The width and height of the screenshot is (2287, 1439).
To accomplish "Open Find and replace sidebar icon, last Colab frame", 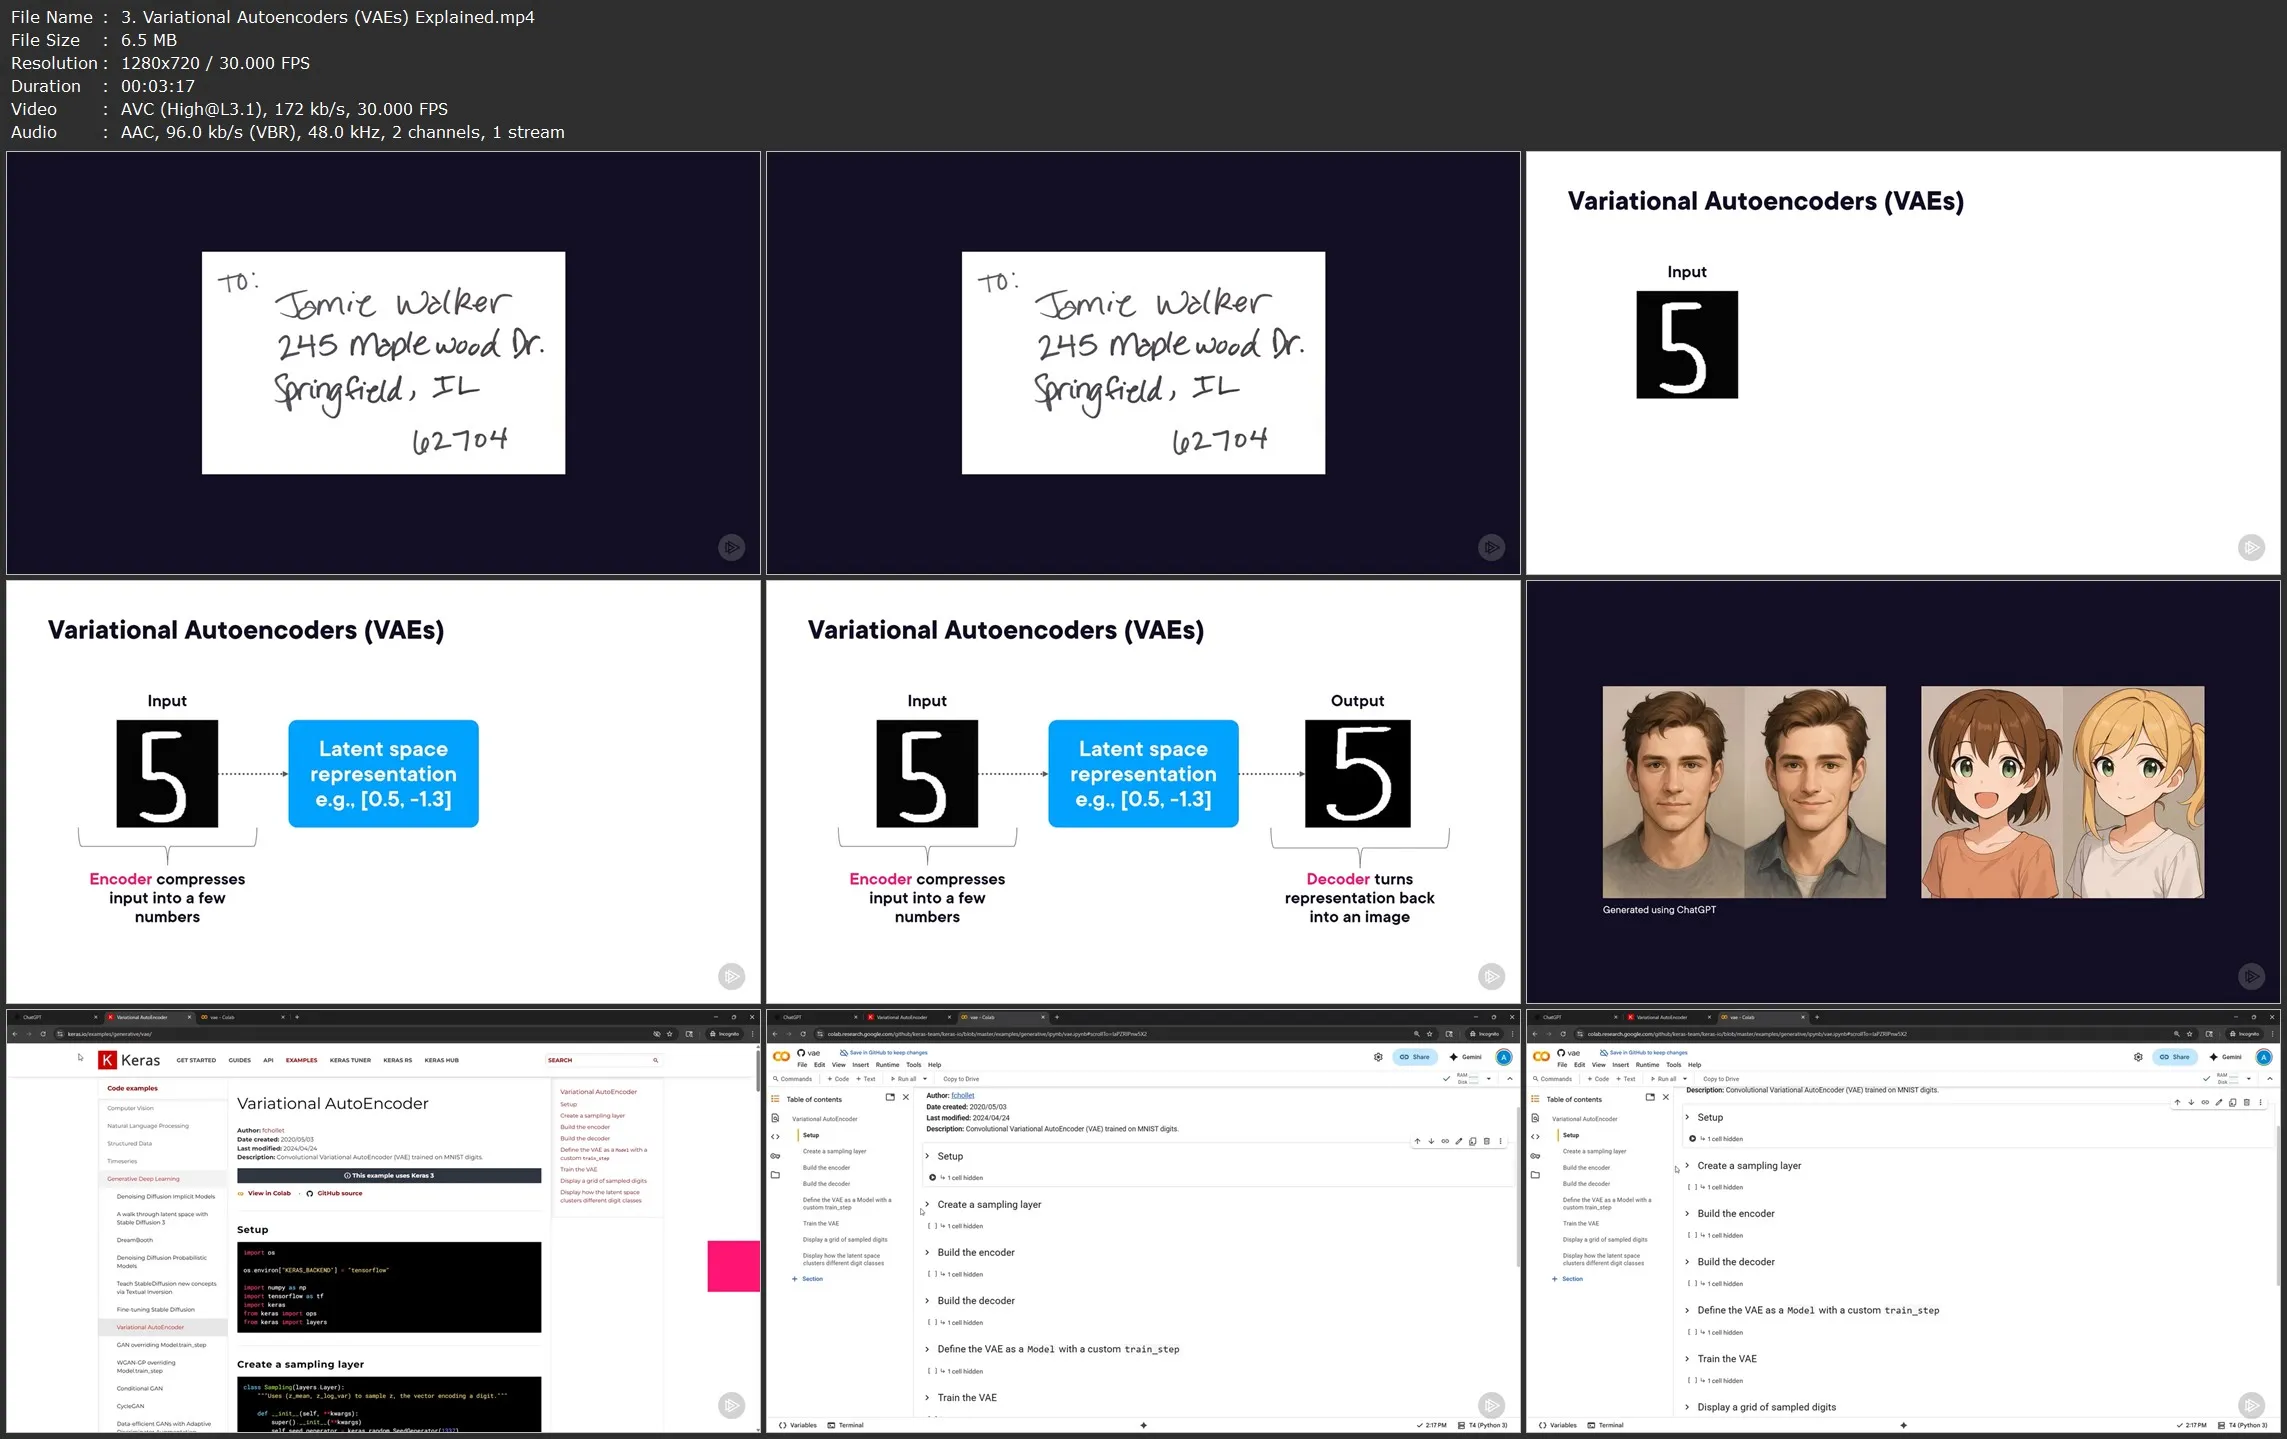I will pos(1535,1118).
